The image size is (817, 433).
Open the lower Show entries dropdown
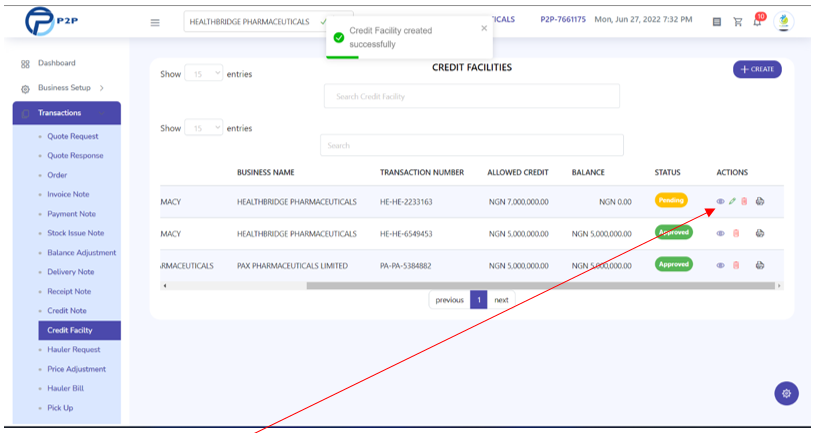(204, 128)
